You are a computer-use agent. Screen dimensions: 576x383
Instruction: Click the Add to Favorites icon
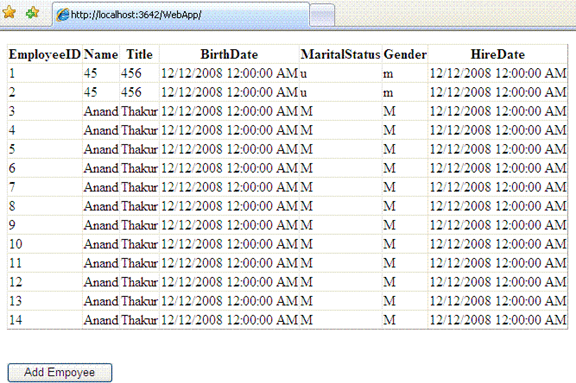[32, 12]
